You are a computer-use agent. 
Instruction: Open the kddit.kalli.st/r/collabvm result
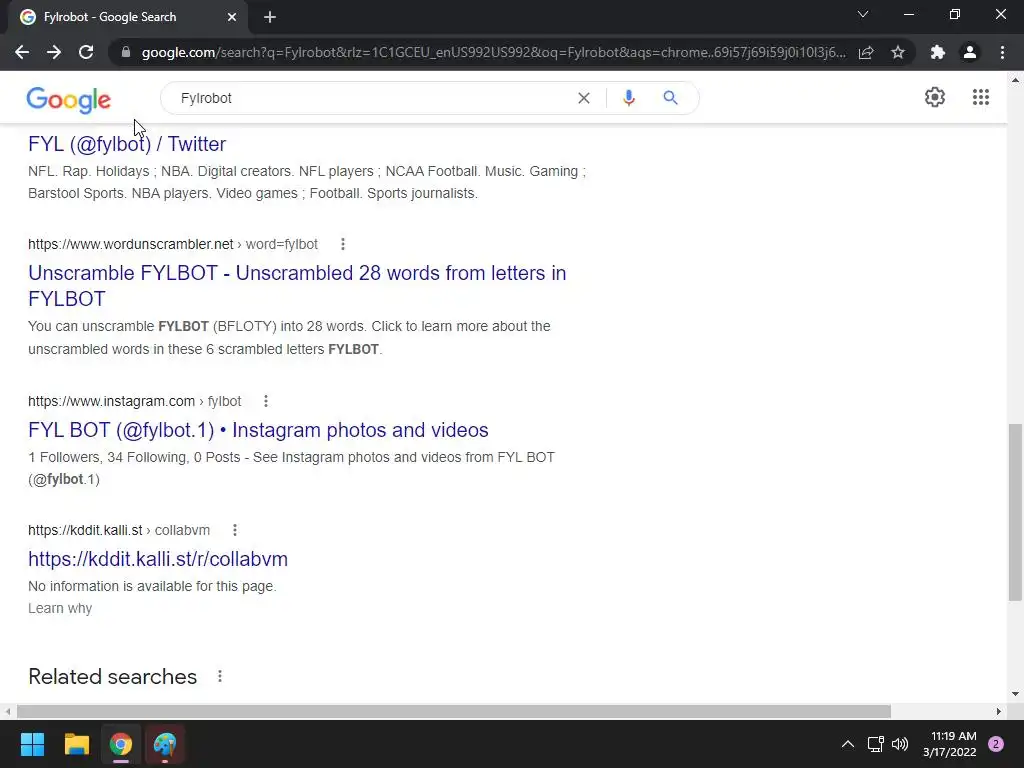(x=158, y=559)
